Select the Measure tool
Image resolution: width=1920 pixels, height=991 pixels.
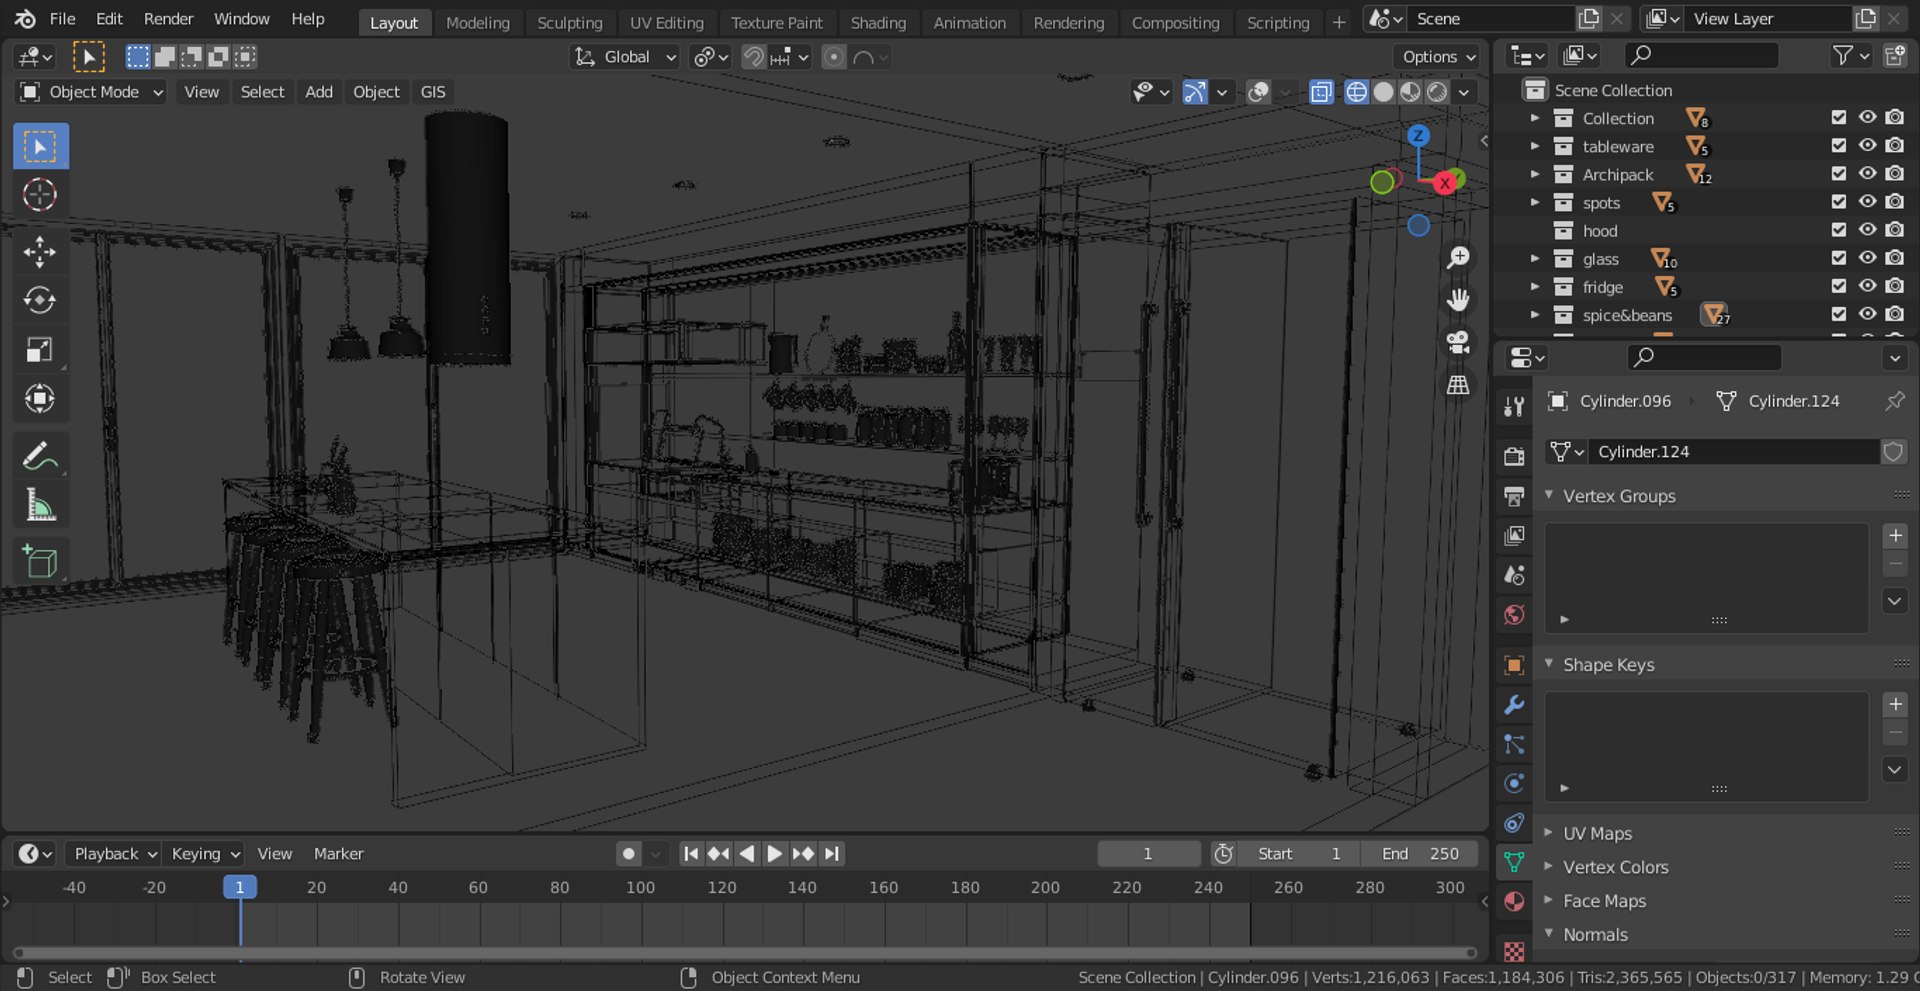tap(40, 506)
